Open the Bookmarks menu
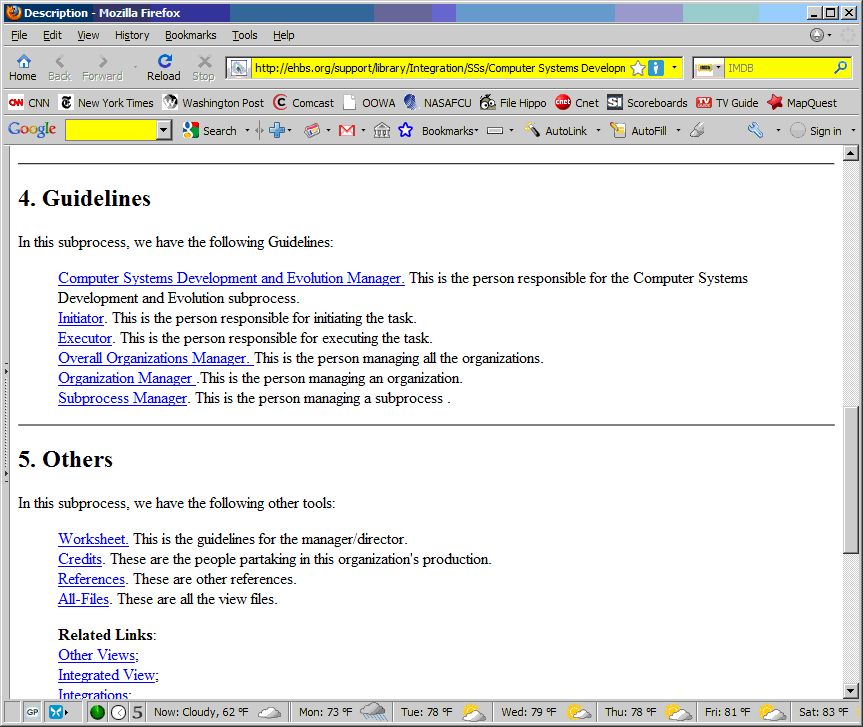The height and width of the screenshot is (727, 863). pyautogui.click(x=190, y=35)
